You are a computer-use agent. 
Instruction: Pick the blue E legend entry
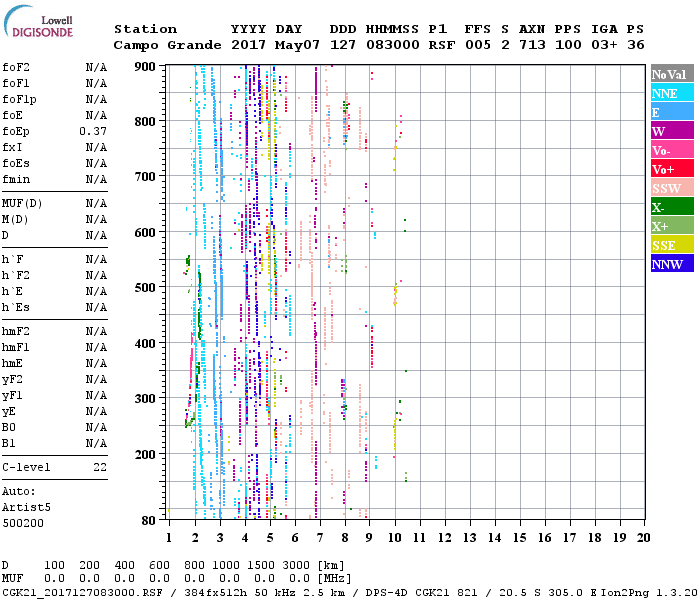coord(670,112)
